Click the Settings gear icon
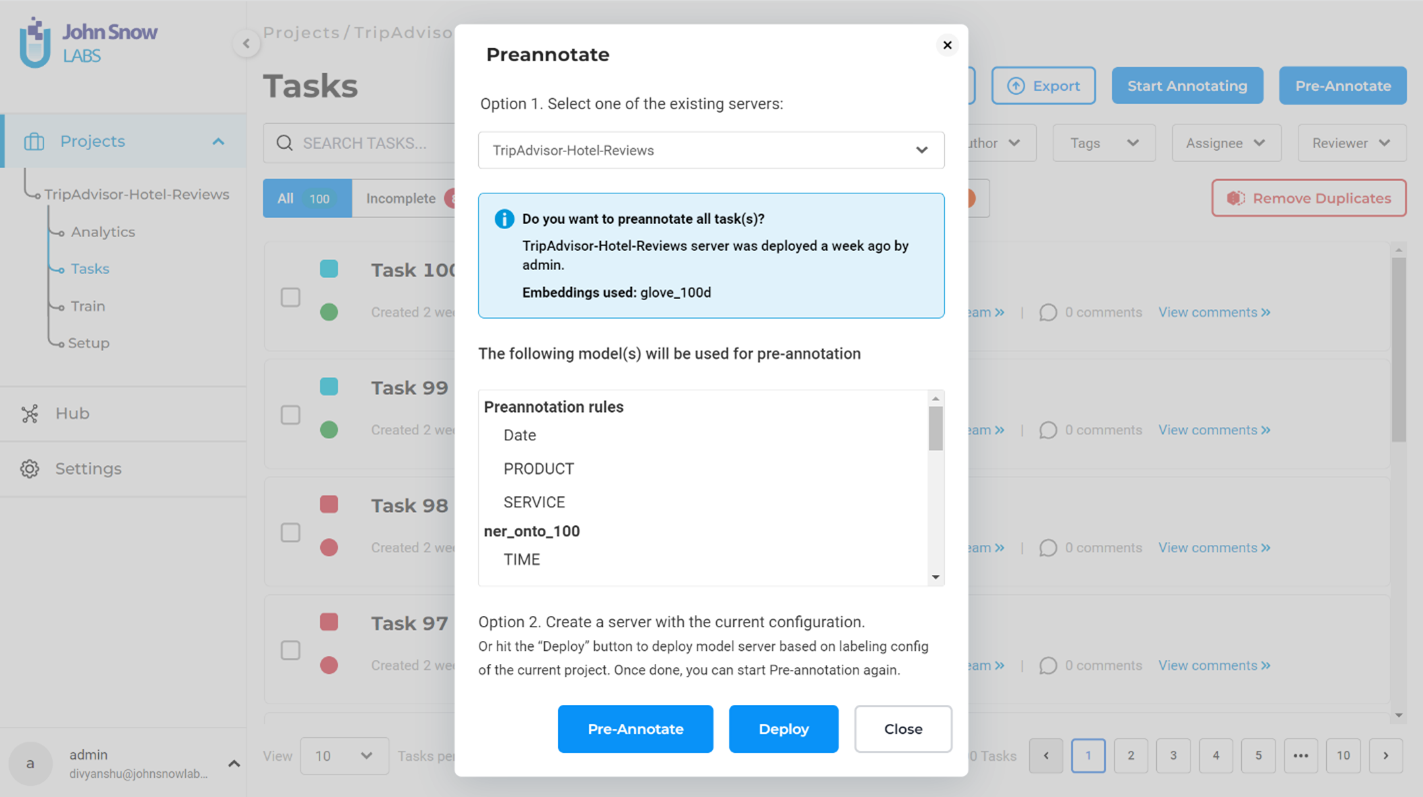Image resolution: width=1423 pixels, height=797 pixels. coord(30,469)
